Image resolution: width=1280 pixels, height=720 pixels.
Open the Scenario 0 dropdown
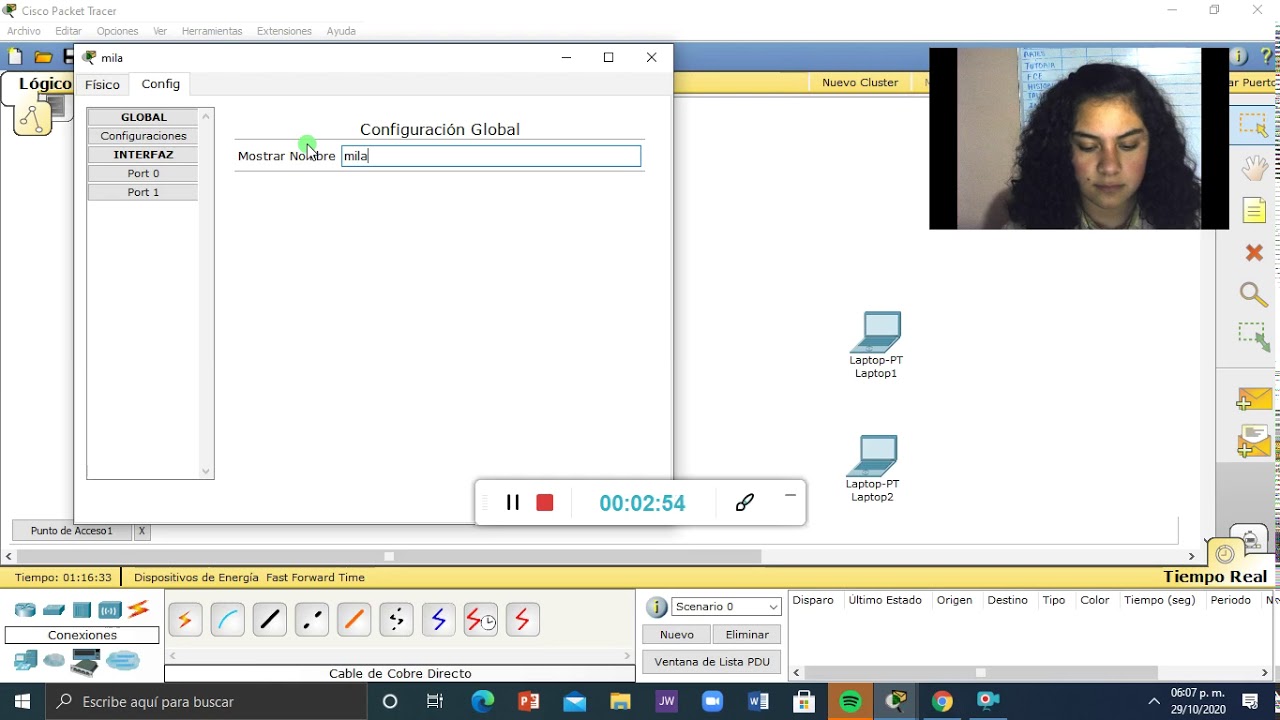point(727,607)
